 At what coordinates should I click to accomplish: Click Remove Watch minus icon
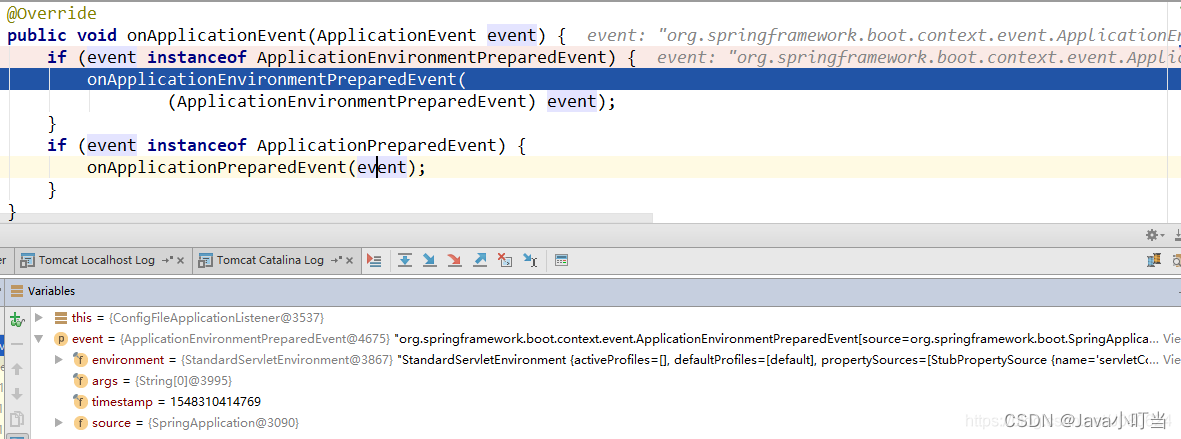(x=17, y=343)
